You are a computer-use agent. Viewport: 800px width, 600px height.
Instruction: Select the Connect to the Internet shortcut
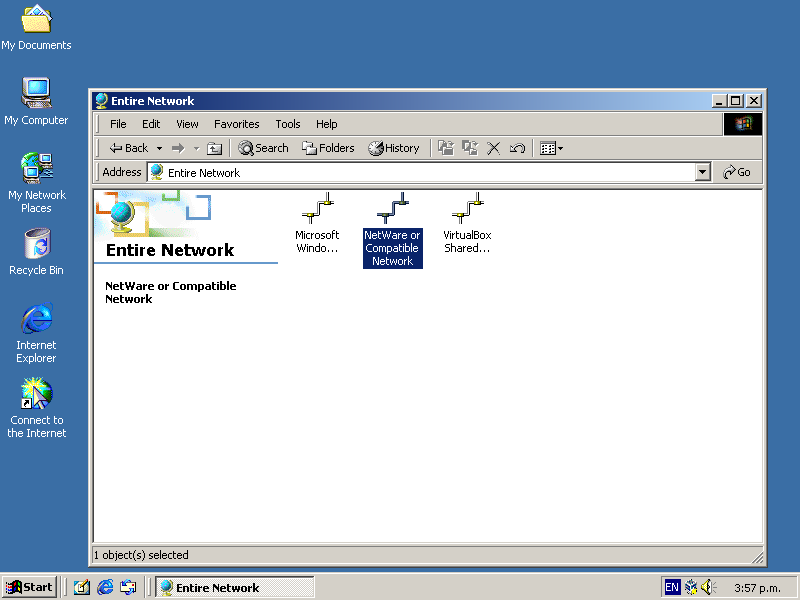(37, 408)
